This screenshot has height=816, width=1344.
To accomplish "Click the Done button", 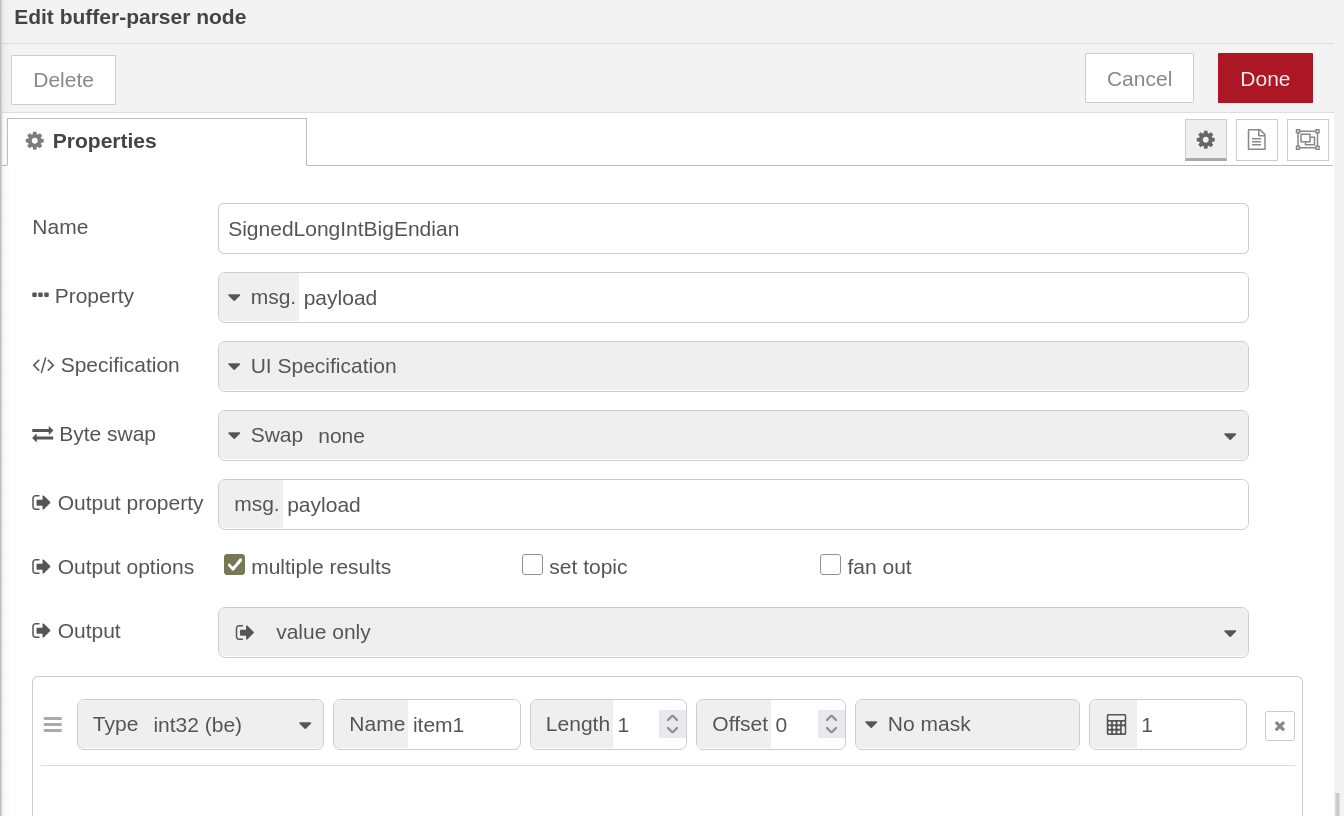I will tap(1265, 78).
